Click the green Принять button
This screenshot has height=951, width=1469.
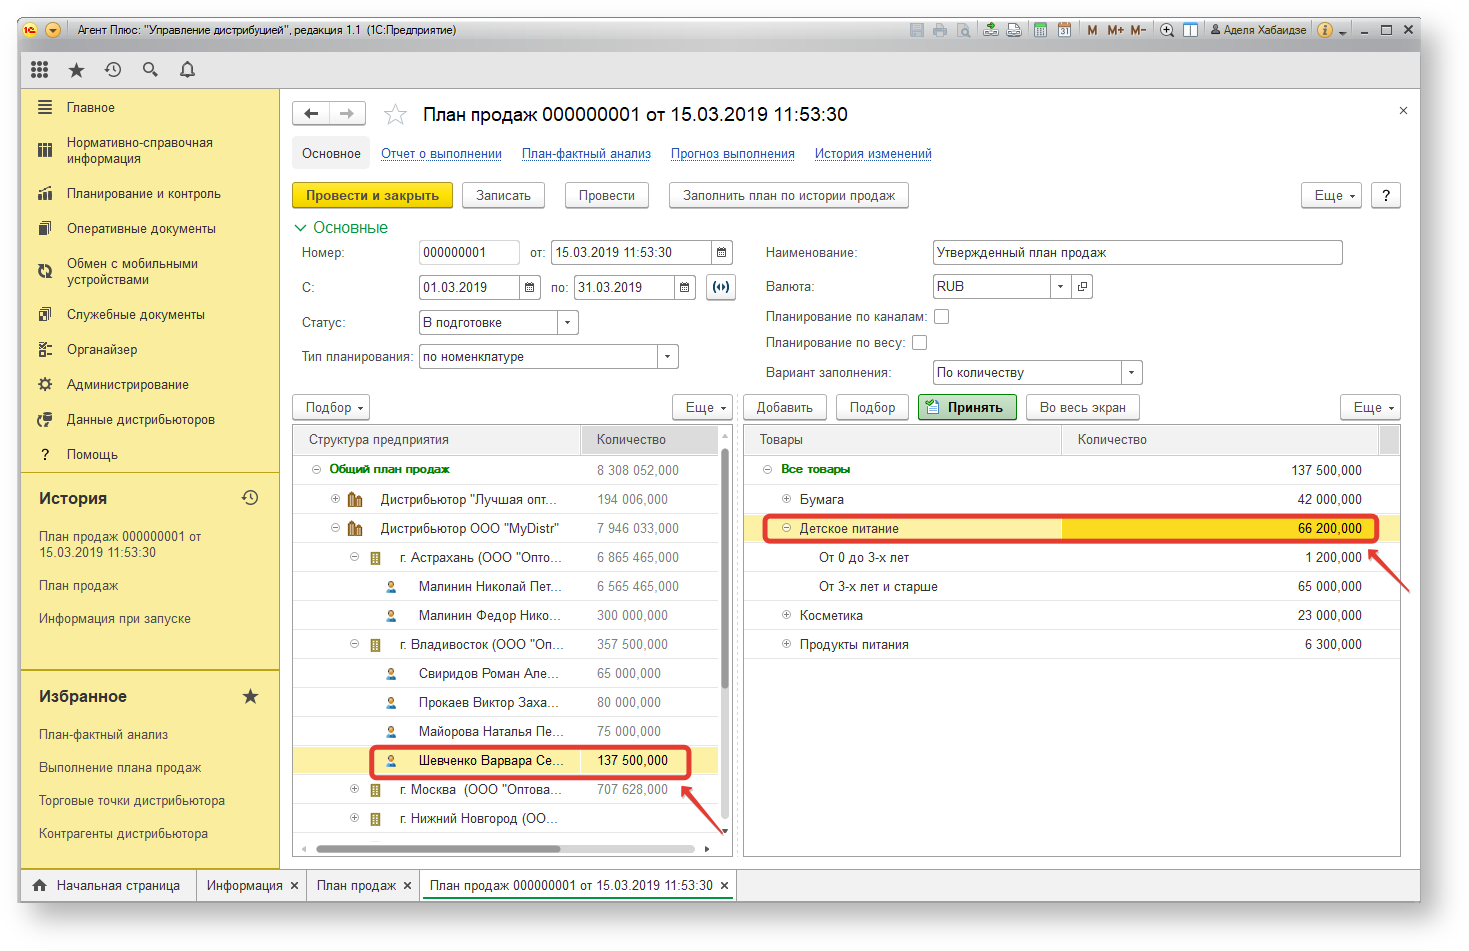(x=967, y=408)
